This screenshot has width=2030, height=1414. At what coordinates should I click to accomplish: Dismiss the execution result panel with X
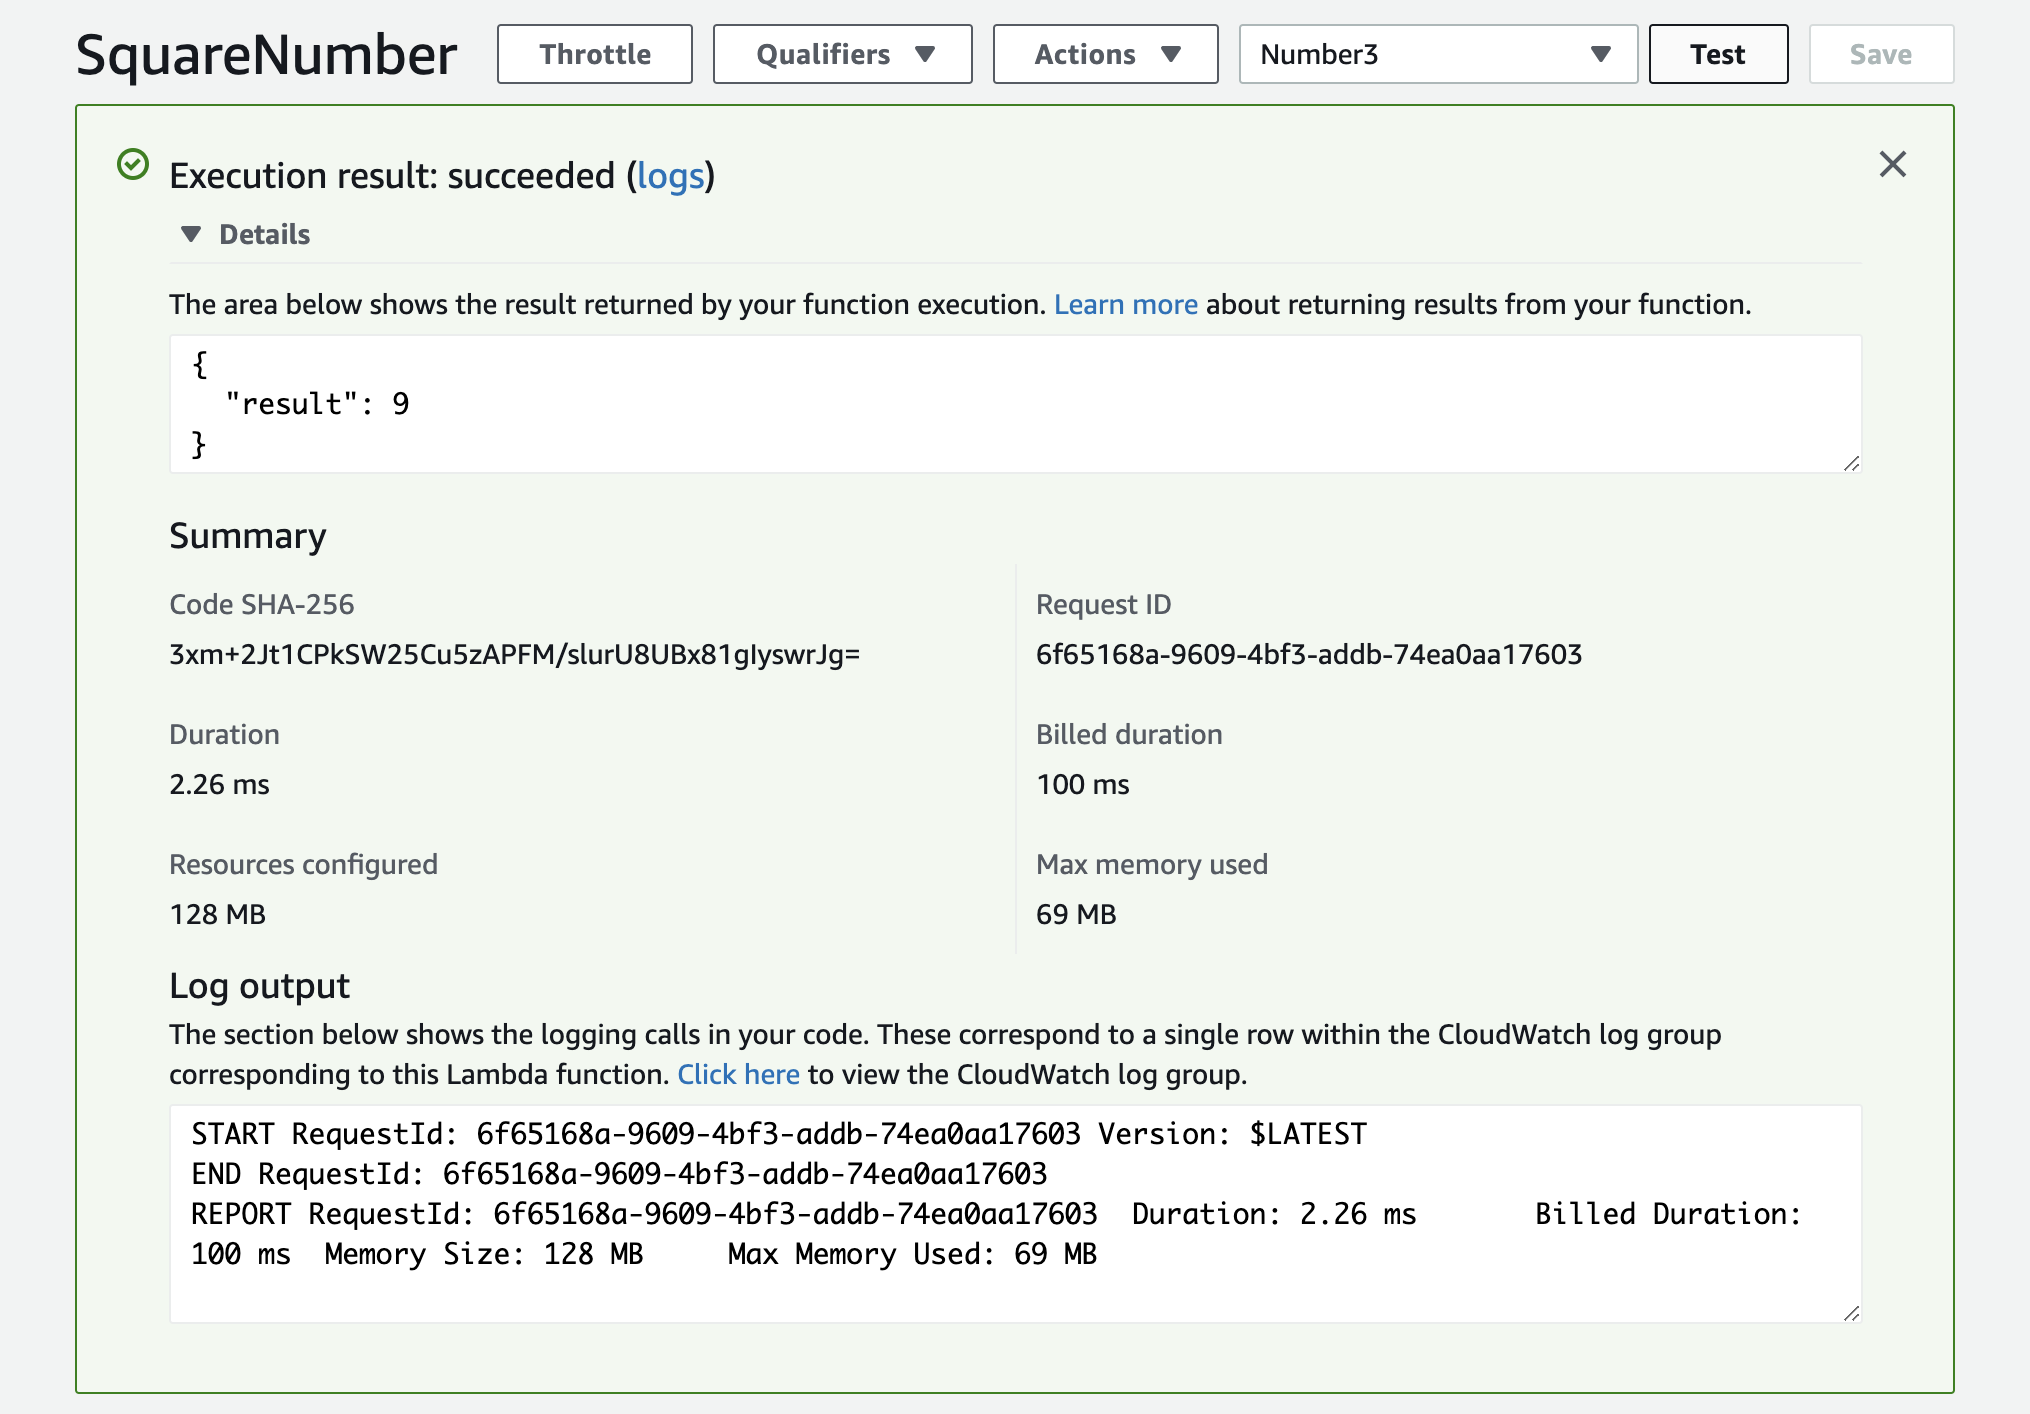pos(1892,164)
